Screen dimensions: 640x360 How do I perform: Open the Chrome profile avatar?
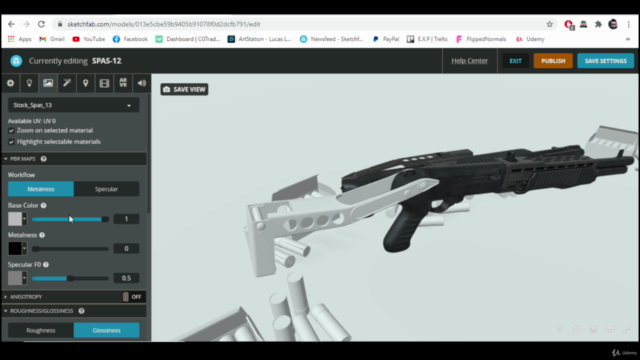tap(613, 24)
